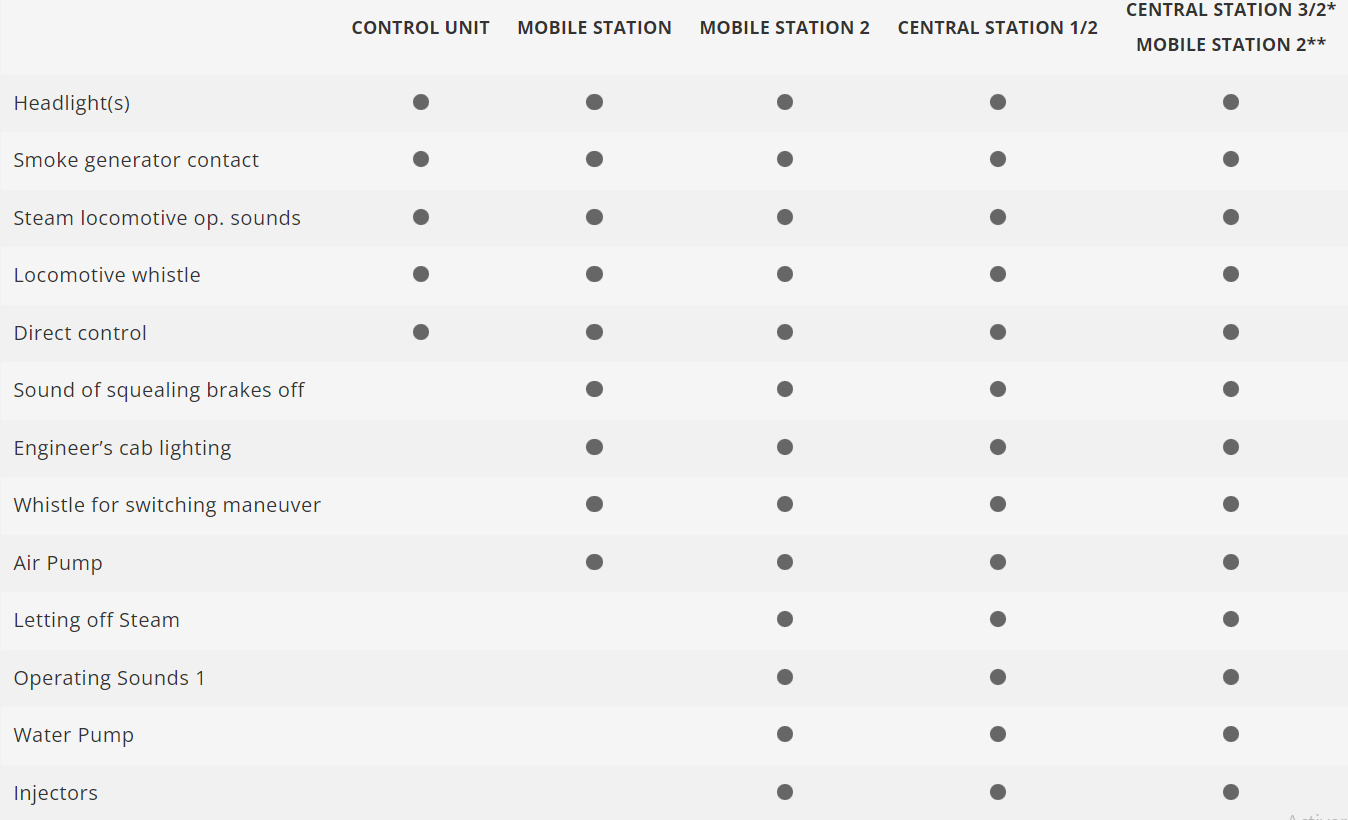Click the Sound of squealing brakes off label
This screenshot has height=820, width=1348.
[x=159, y=390]
